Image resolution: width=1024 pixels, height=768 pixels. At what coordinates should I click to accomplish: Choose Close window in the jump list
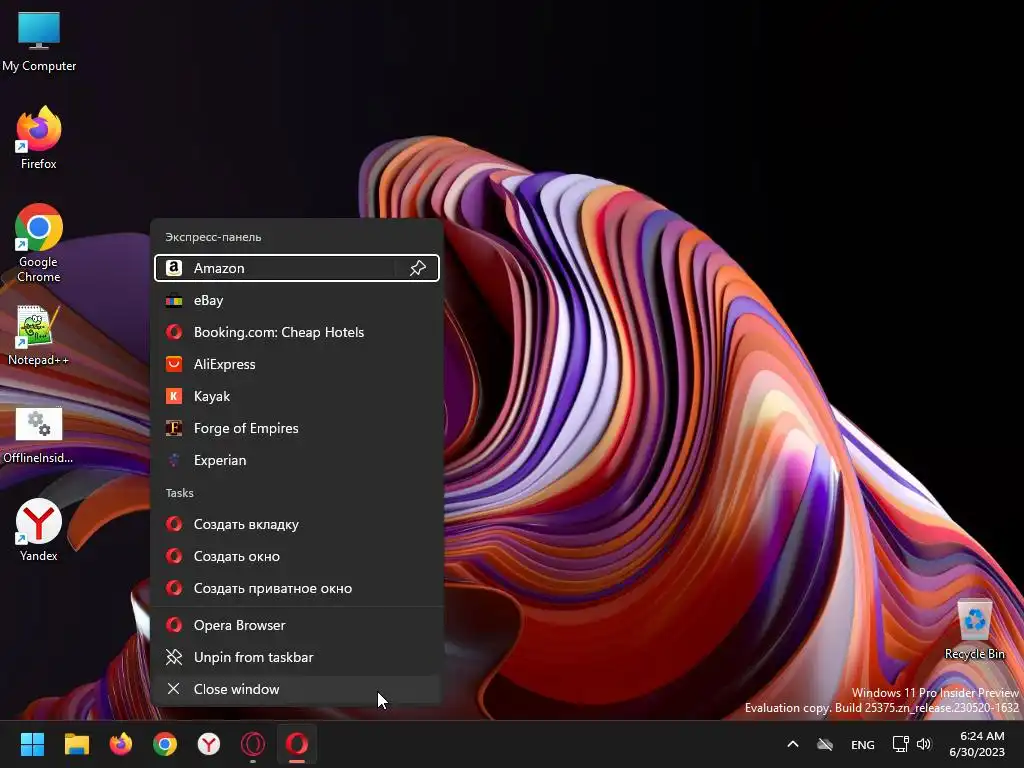click(x=296, y=689)
